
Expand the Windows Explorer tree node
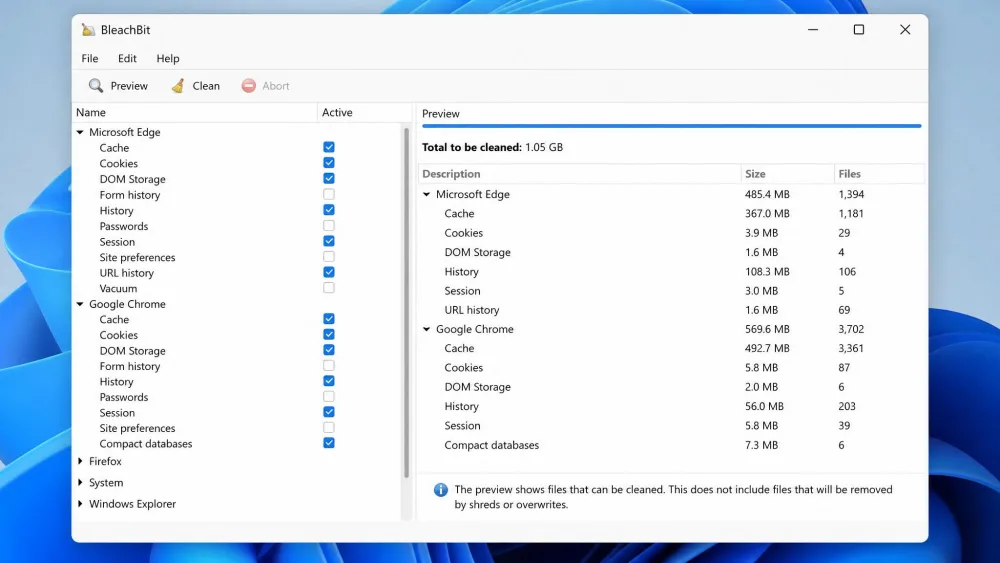click(80, 504)
